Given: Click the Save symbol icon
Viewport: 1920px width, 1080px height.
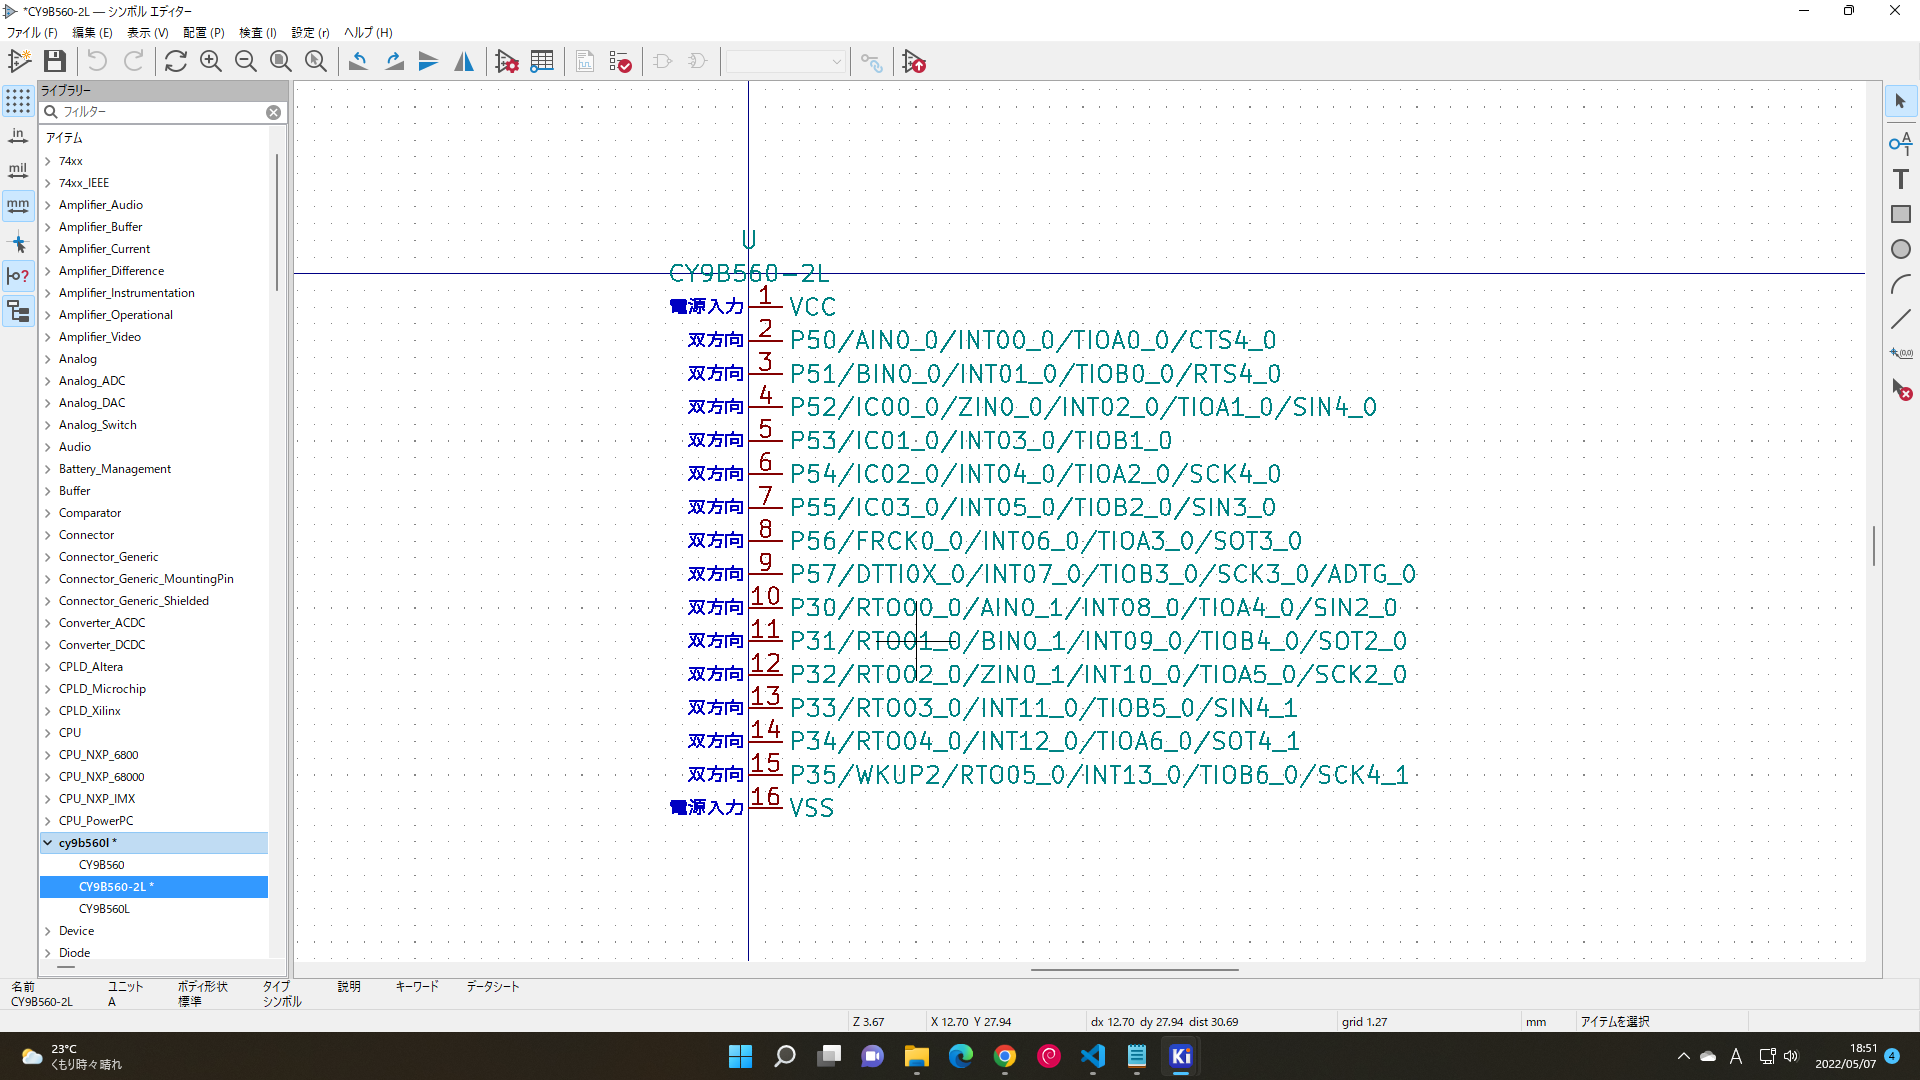Looking at the screenshot, I should (x=55, y=62).
